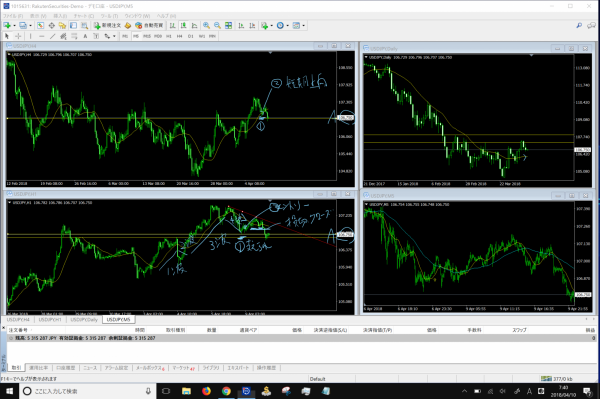Select the crosshair cursor tool
Viewport: 600px width, 399px height.
pyautogui.click(x=18, y=36)
